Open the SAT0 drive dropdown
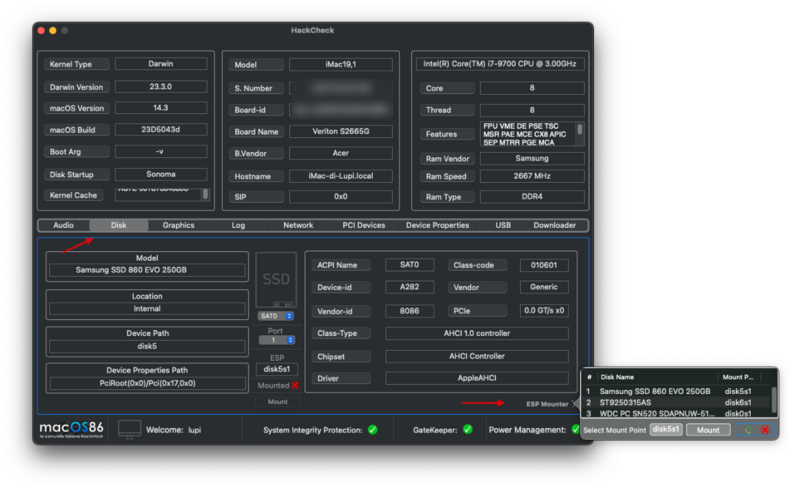800x488 pixels. (277, 316)
